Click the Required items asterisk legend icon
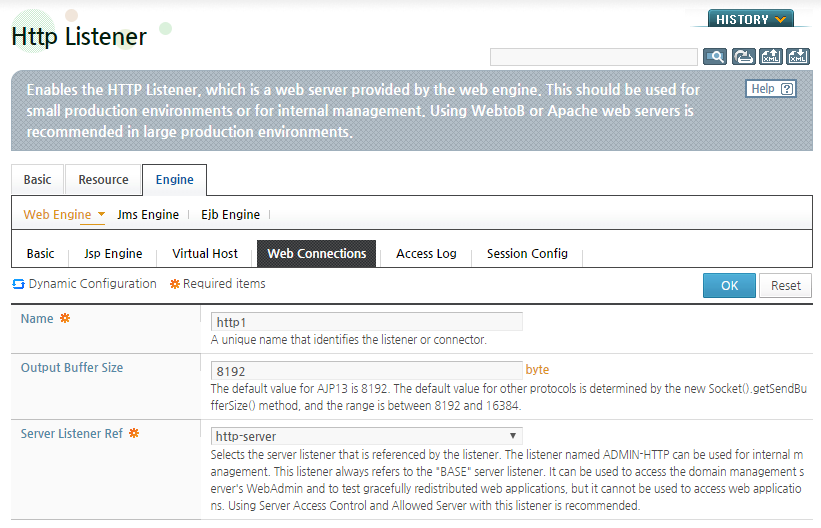 click(x=175, y=284)
